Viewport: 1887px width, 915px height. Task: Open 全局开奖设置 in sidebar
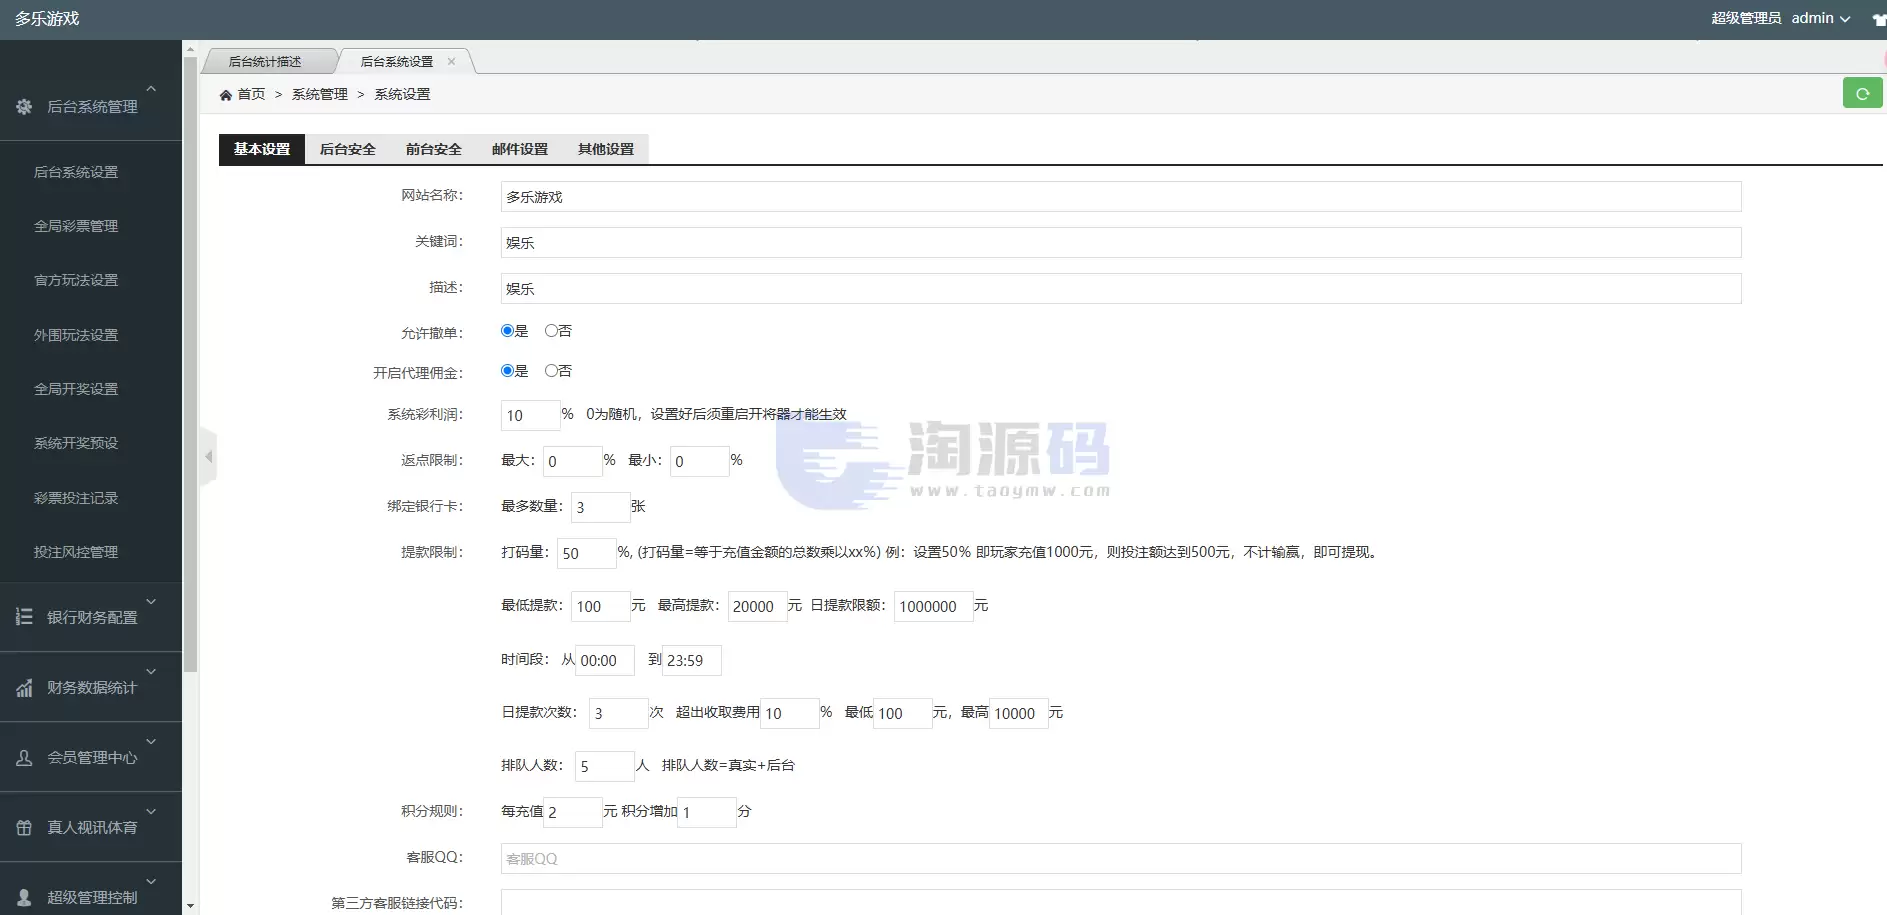pos(76,389)
